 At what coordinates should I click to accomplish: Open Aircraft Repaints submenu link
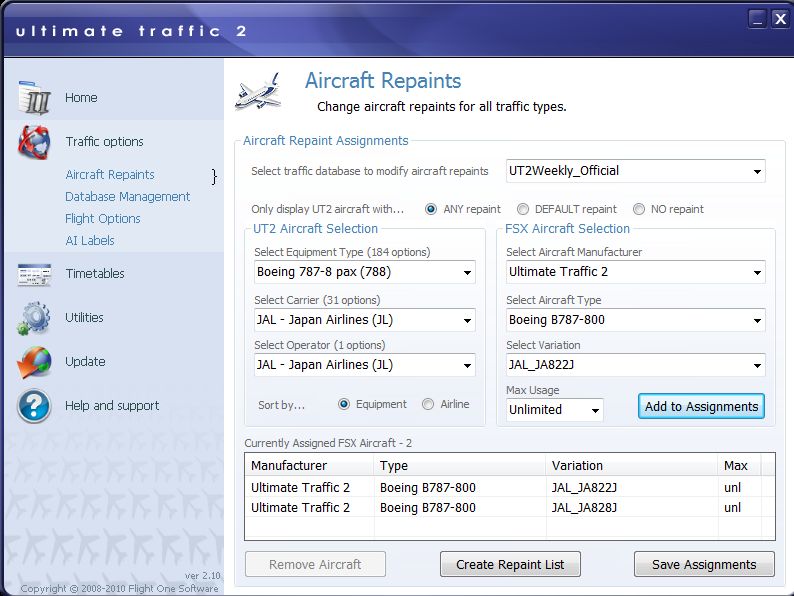click(110, 175)
